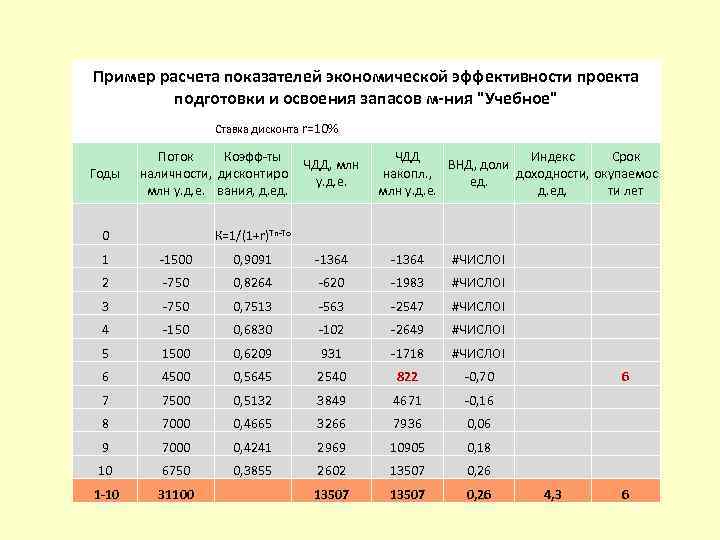Screen dimensions: 720x540
Task: Click the accumulated value -2649
Action: (x=407, y=330)
